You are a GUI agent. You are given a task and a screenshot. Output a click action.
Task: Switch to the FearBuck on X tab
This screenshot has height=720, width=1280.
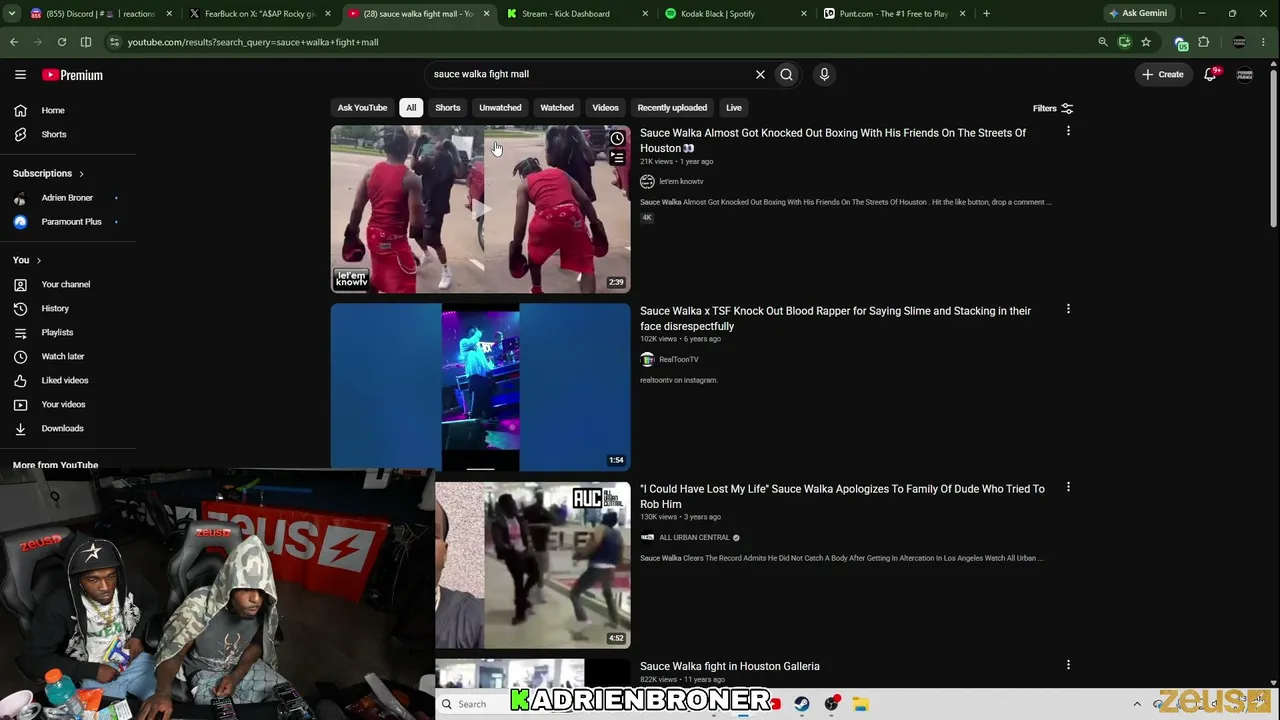click(x=260, y=14)
